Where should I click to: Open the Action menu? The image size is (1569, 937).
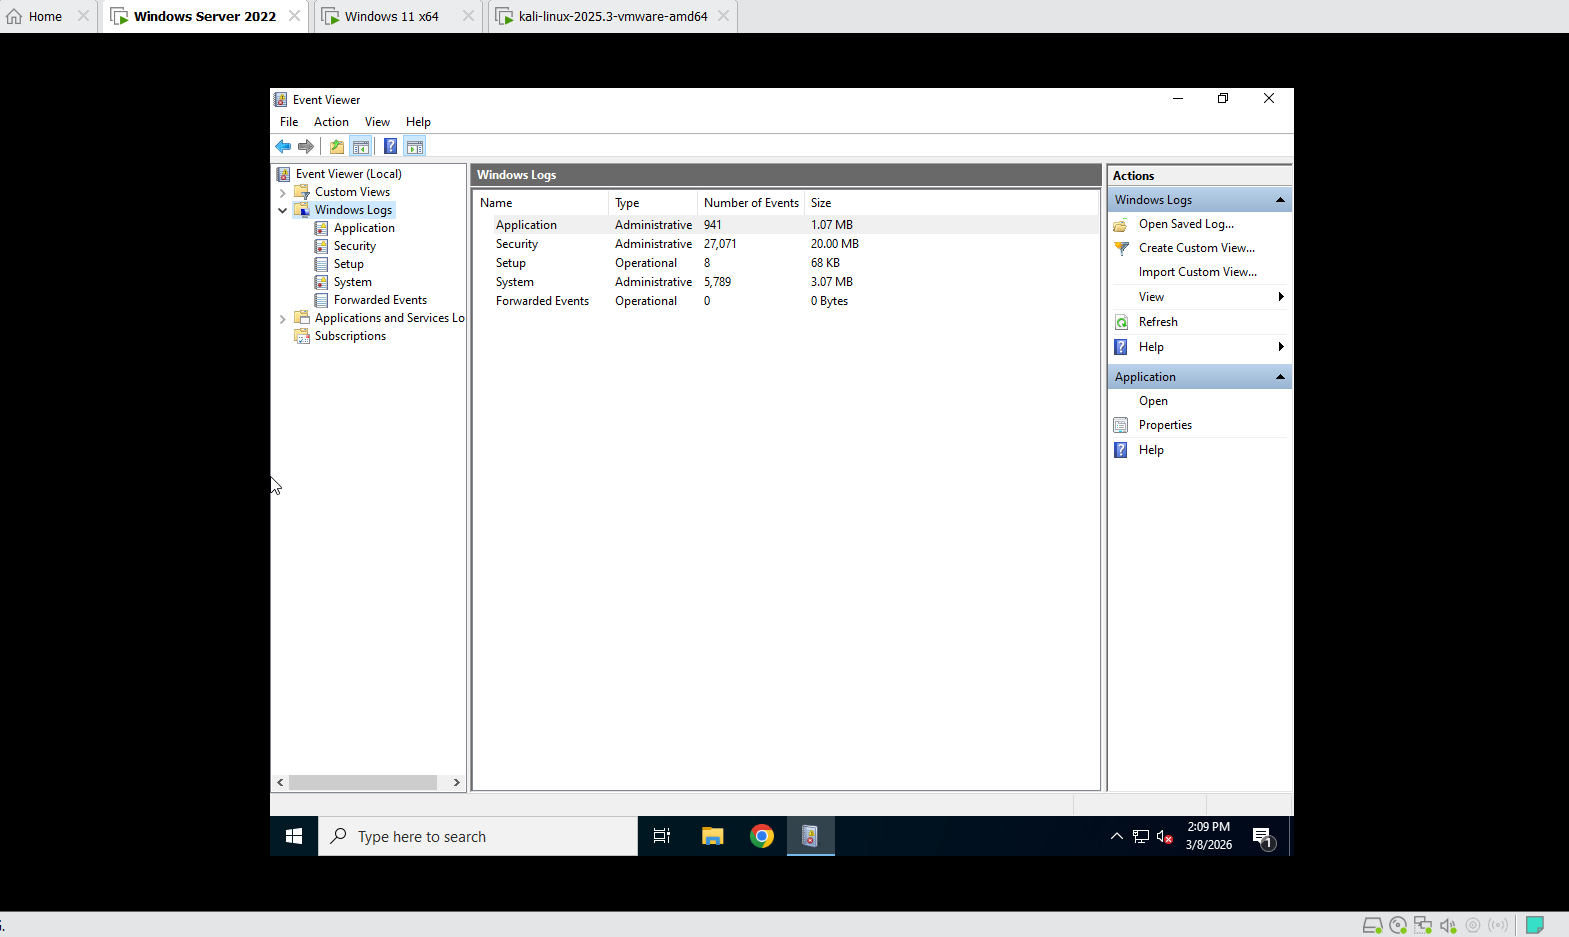[x=331, y=122]
